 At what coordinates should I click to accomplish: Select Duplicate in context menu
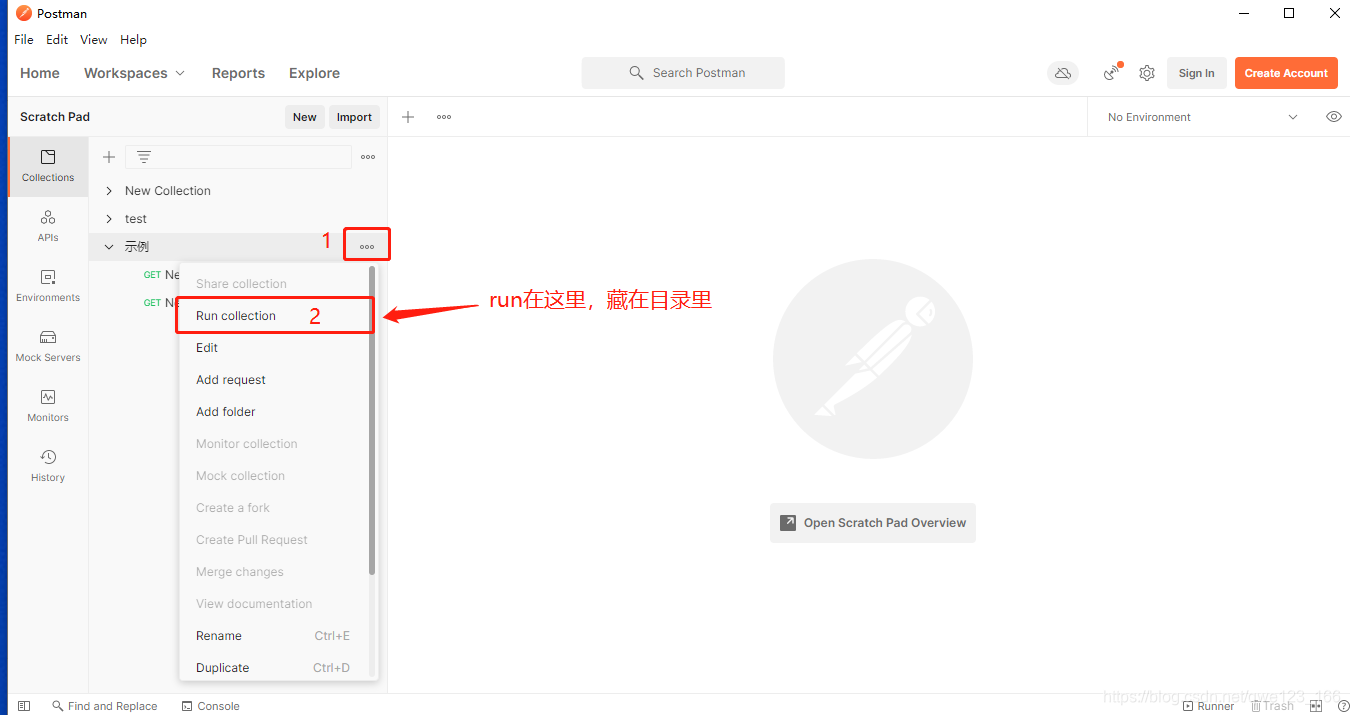[274, 668]
